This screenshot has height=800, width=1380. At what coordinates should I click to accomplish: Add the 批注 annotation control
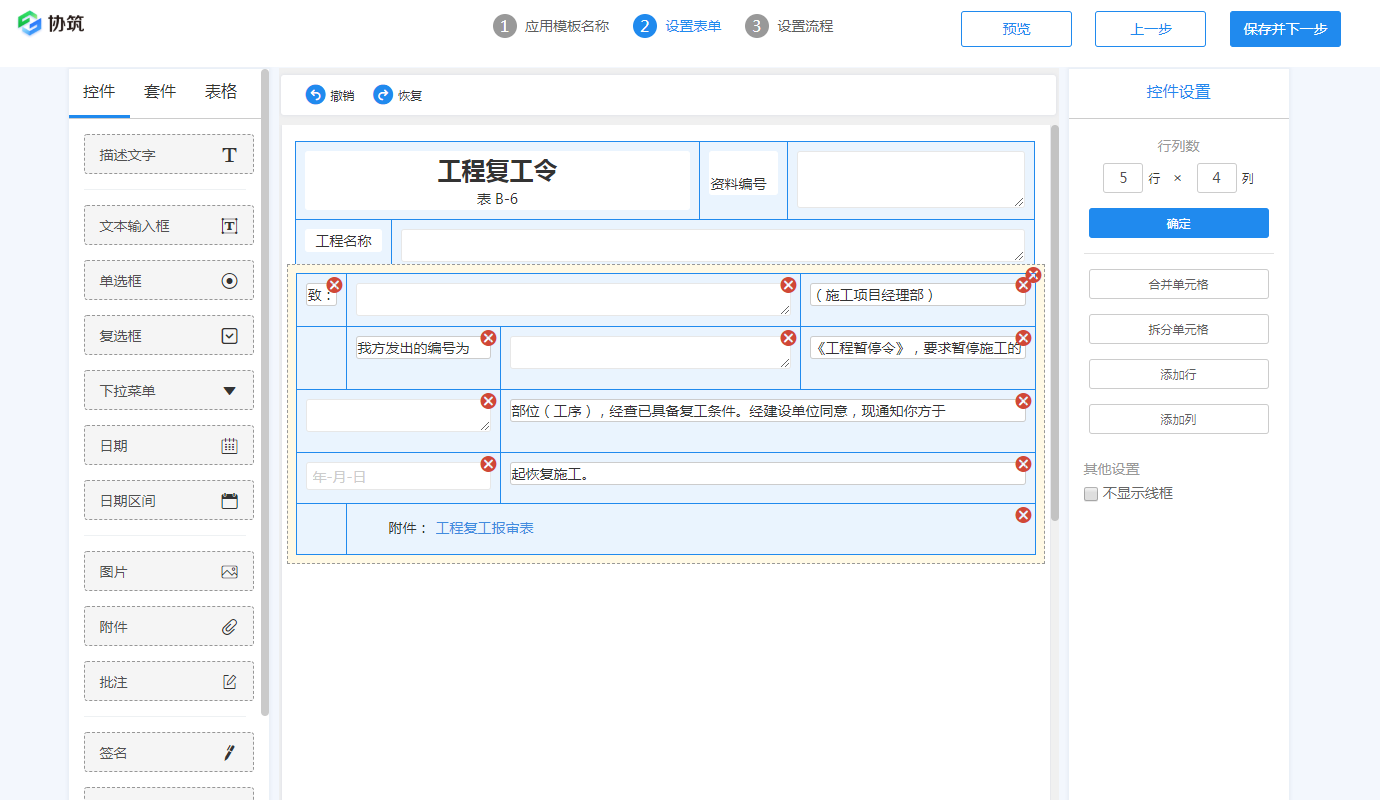coord(169,682)
